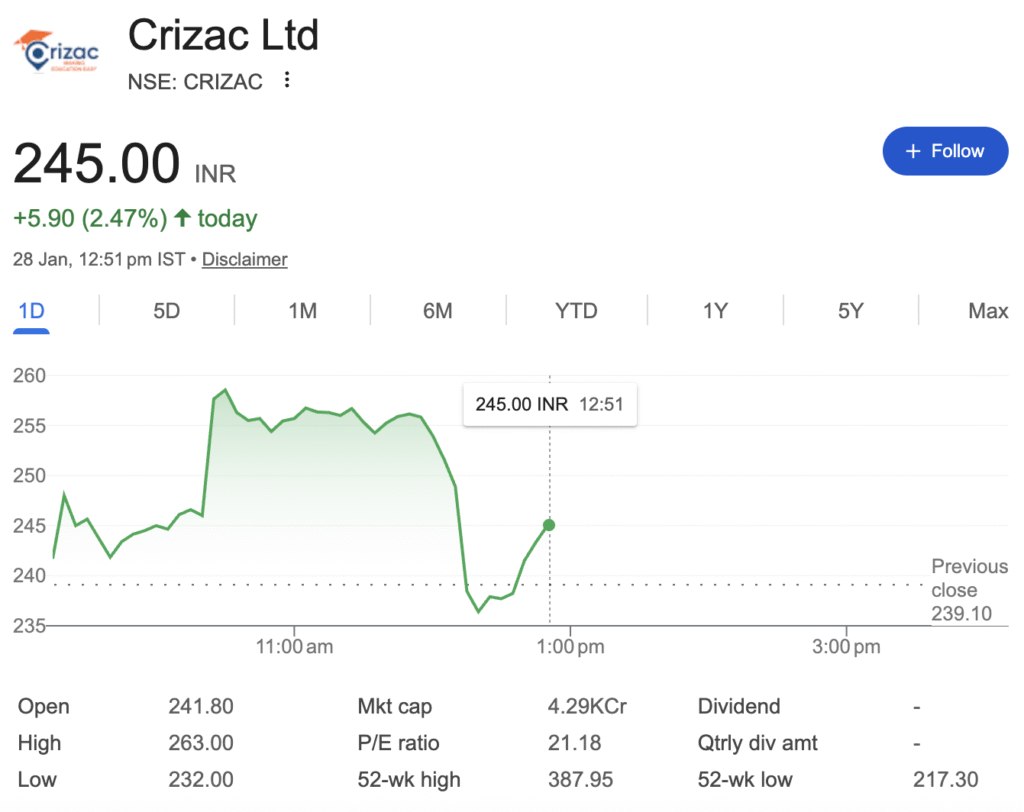Click the green price marker dot
The width and height of the screenshot is (1024, 812).
pyautogui.click(x=549, y=525)
